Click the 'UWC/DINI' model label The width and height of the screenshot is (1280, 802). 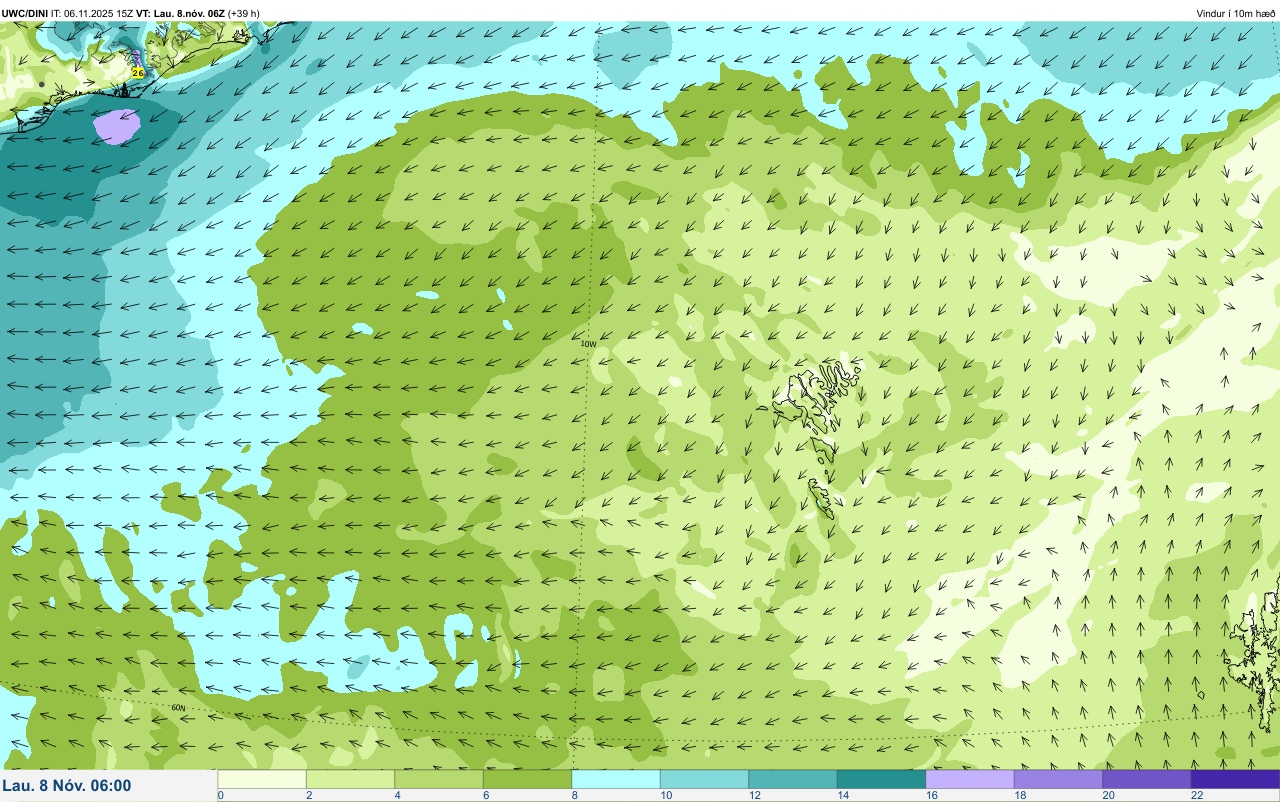coord(24,14)
